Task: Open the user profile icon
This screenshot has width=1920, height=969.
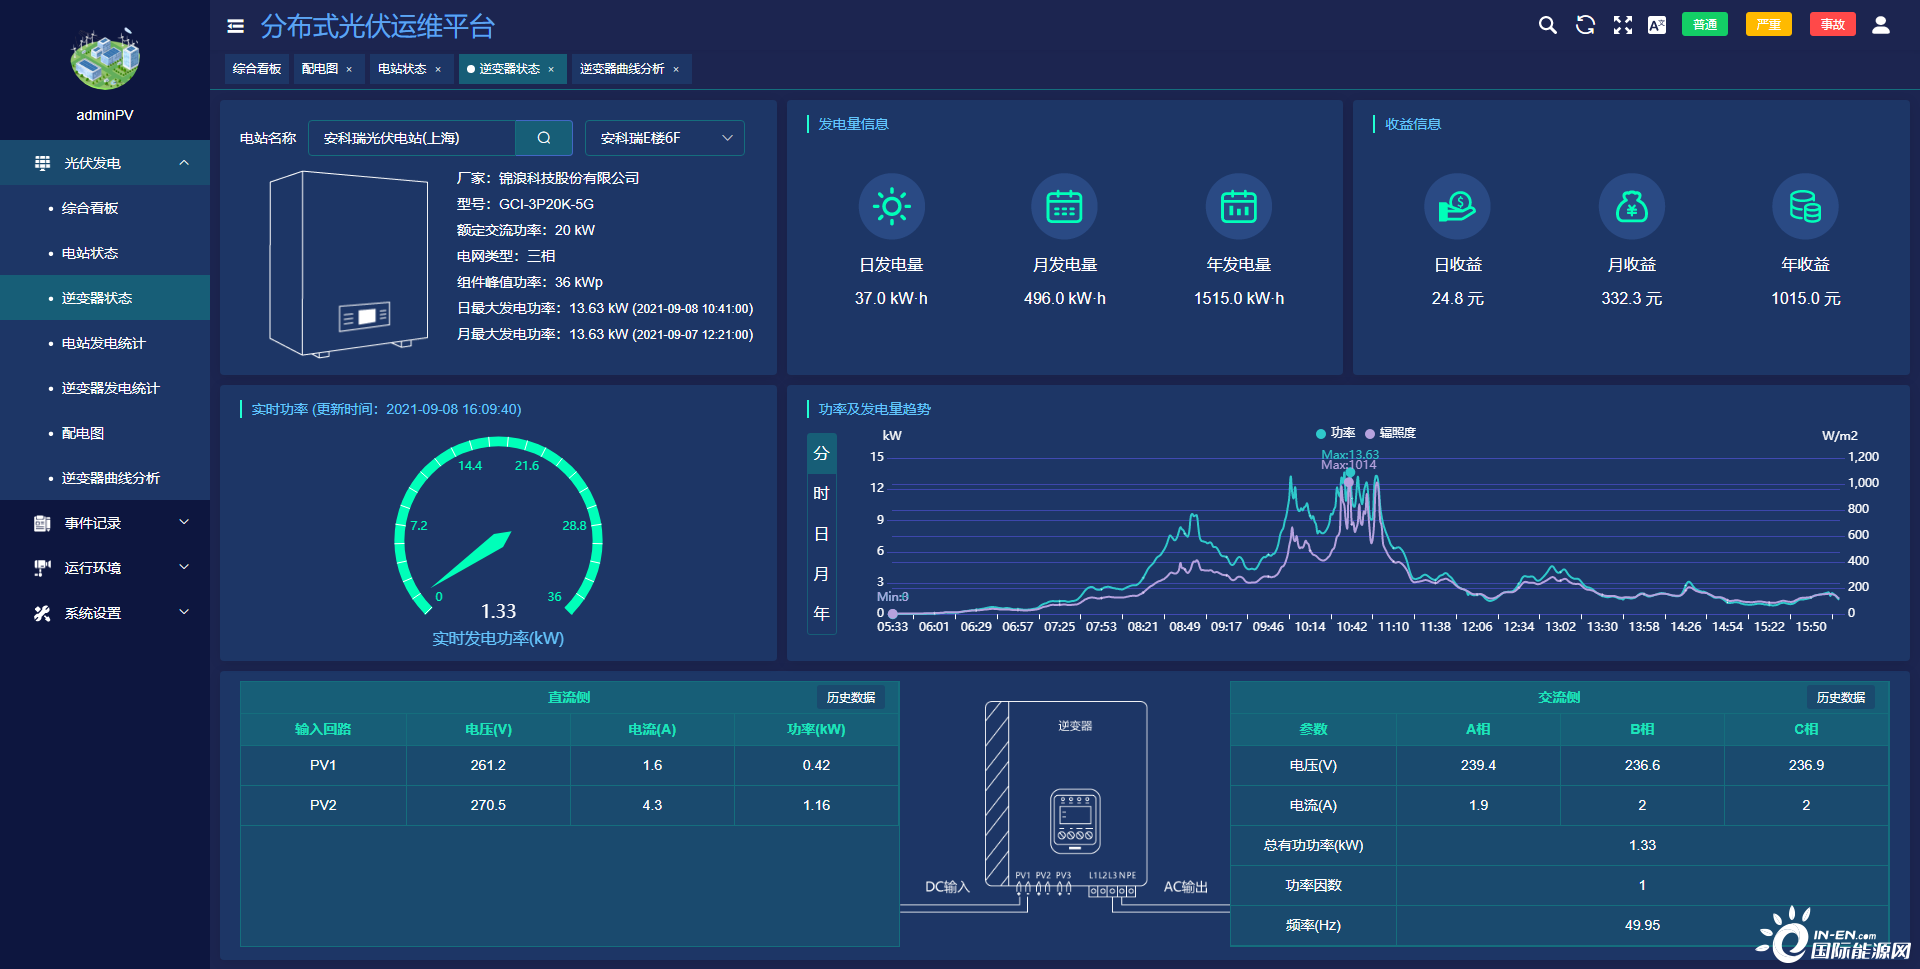Action: (1880, 25)
